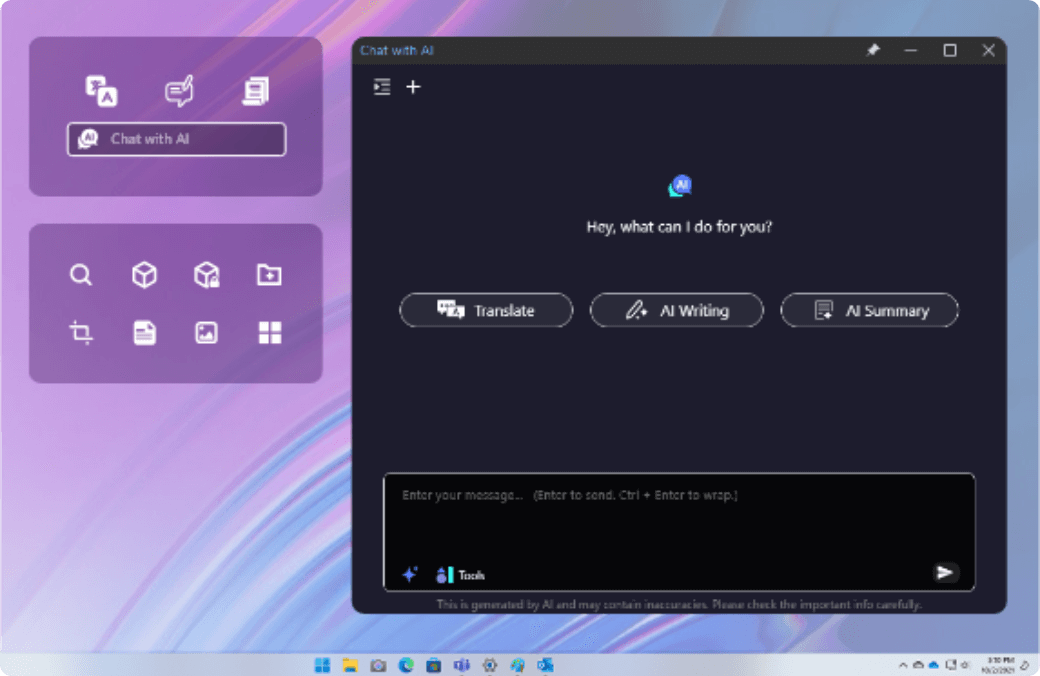This screenshot has height=676, width=1040.
Task: Select the locked cube icon
Action: (207, 275)
